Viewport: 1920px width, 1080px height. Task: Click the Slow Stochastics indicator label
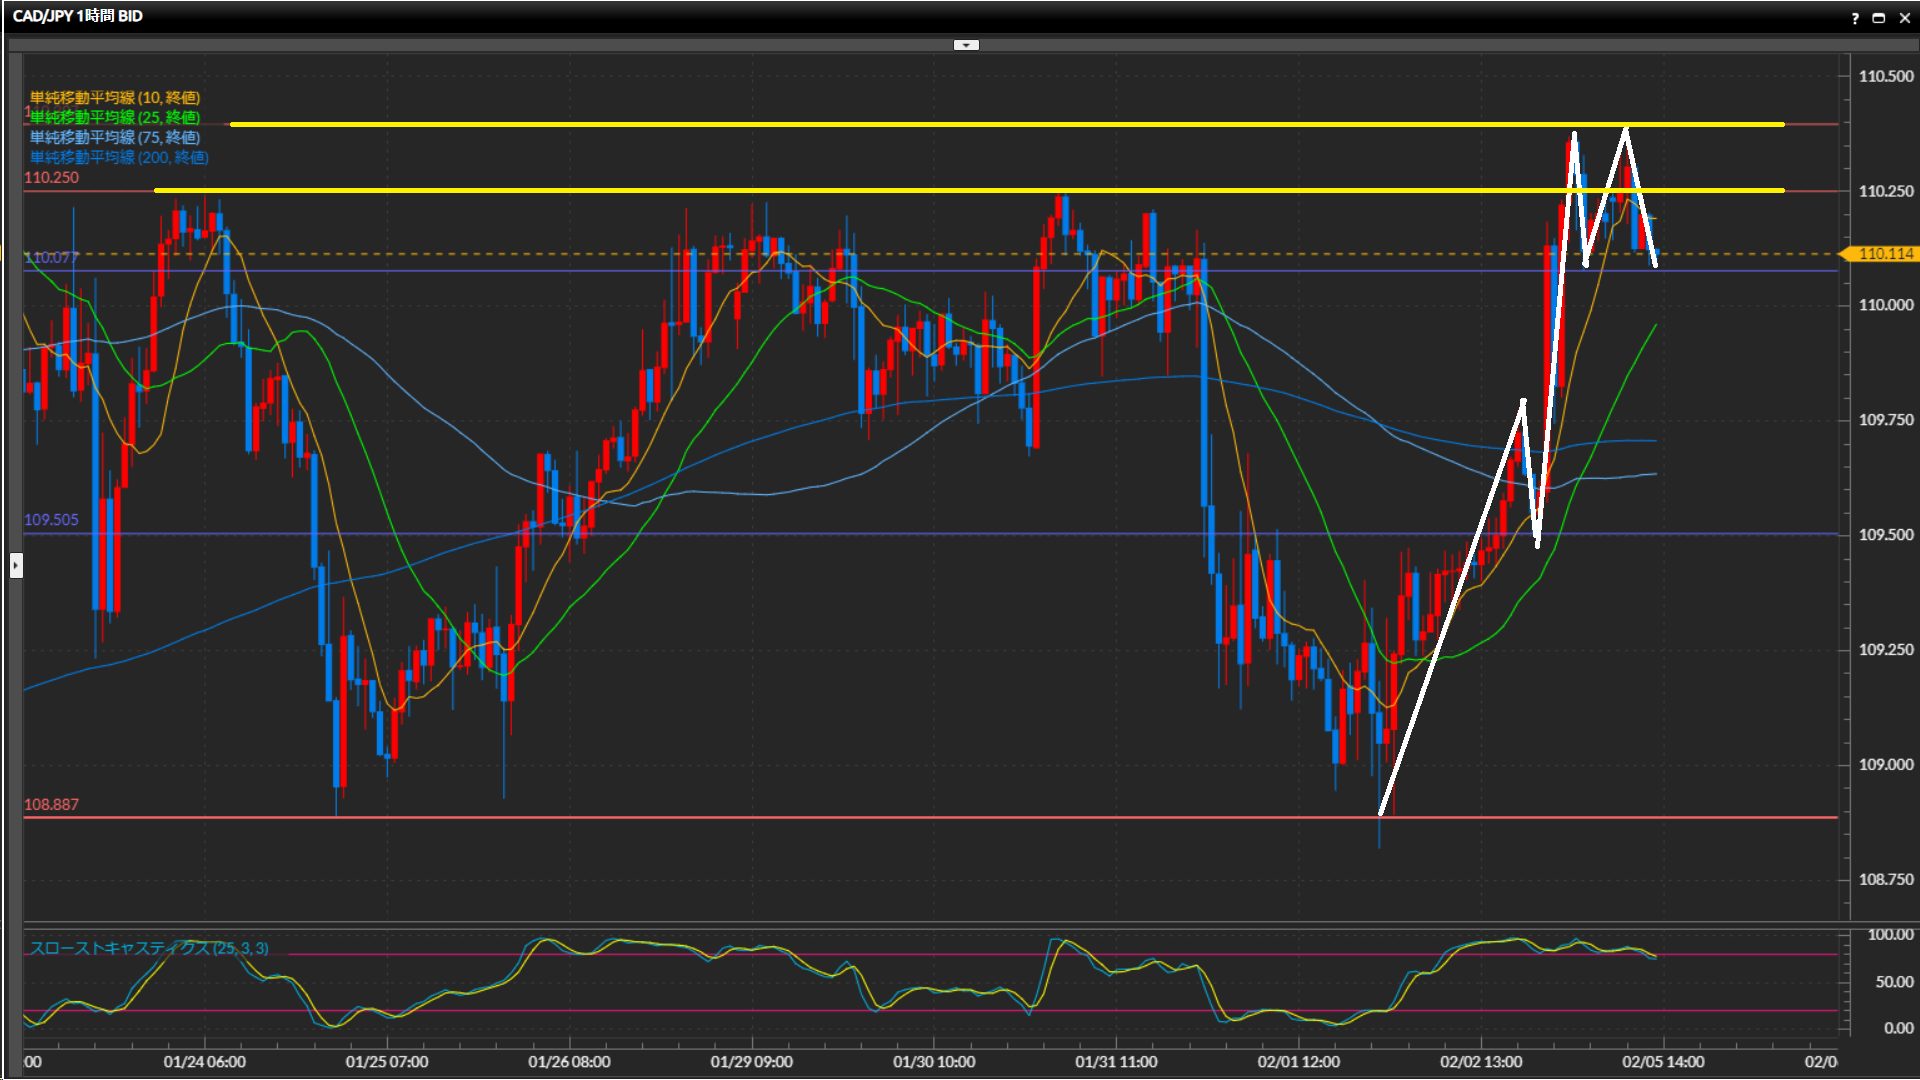tap(149, 948)
